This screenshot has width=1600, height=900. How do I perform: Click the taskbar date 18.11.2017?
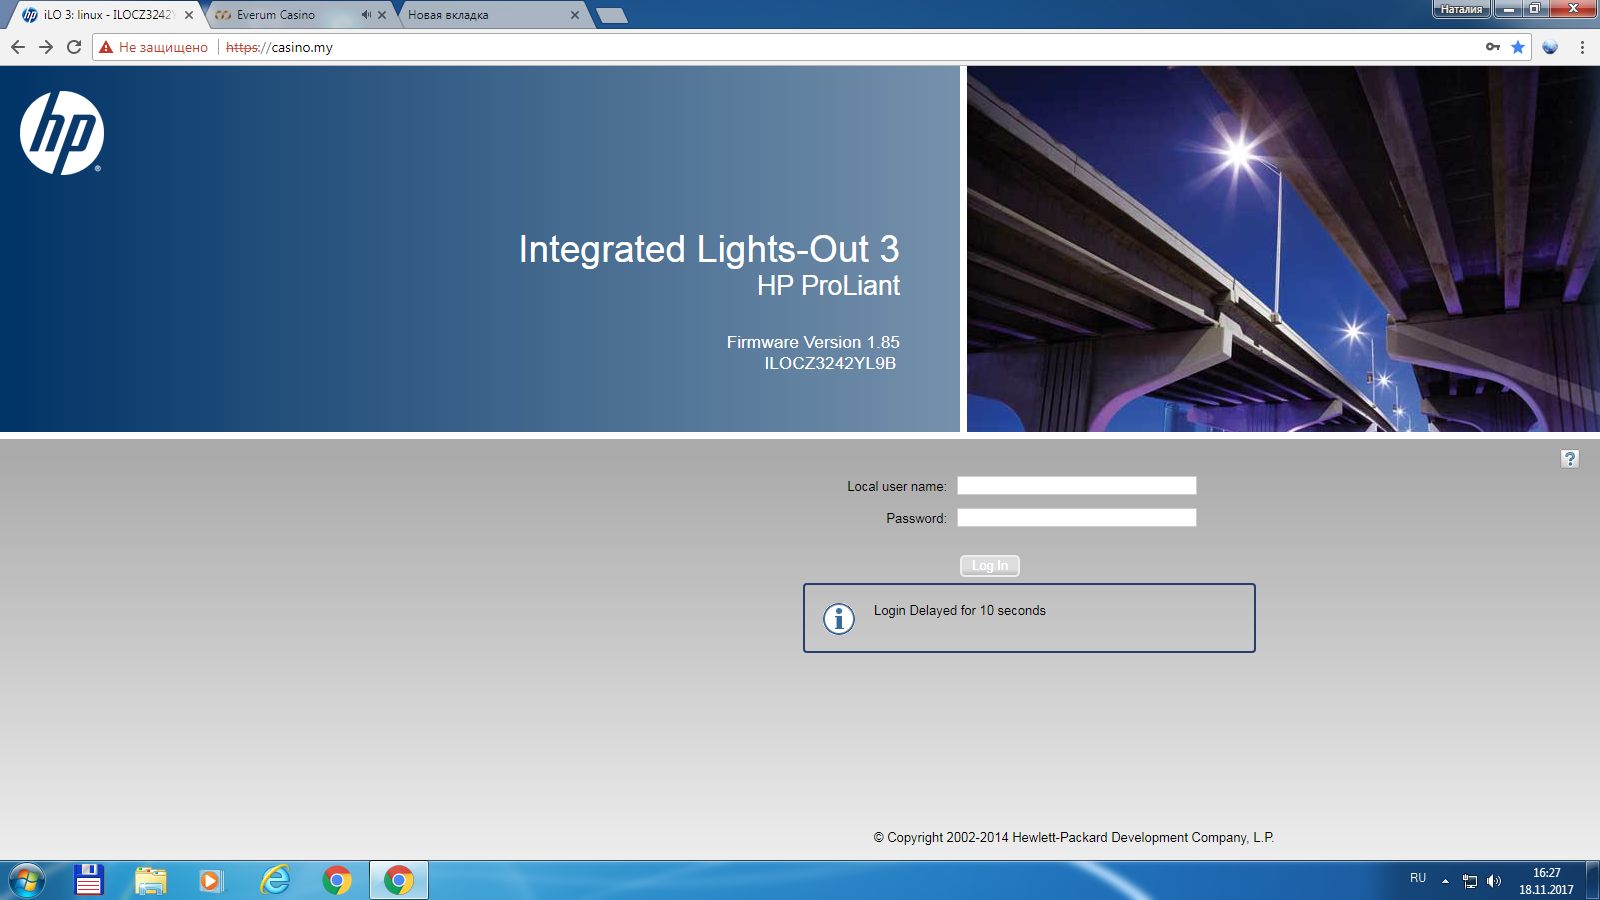(x=1546, y=889)
